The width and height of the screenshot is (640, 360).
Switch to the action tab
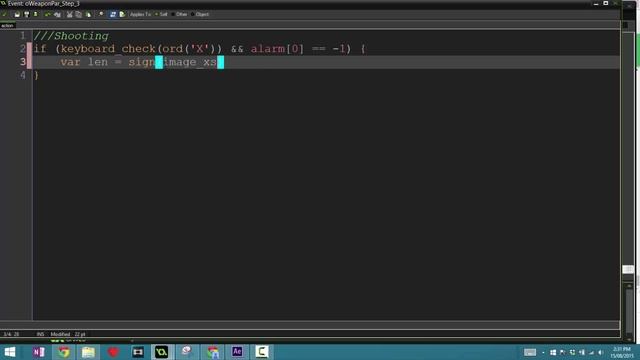(x=7, y=25)
